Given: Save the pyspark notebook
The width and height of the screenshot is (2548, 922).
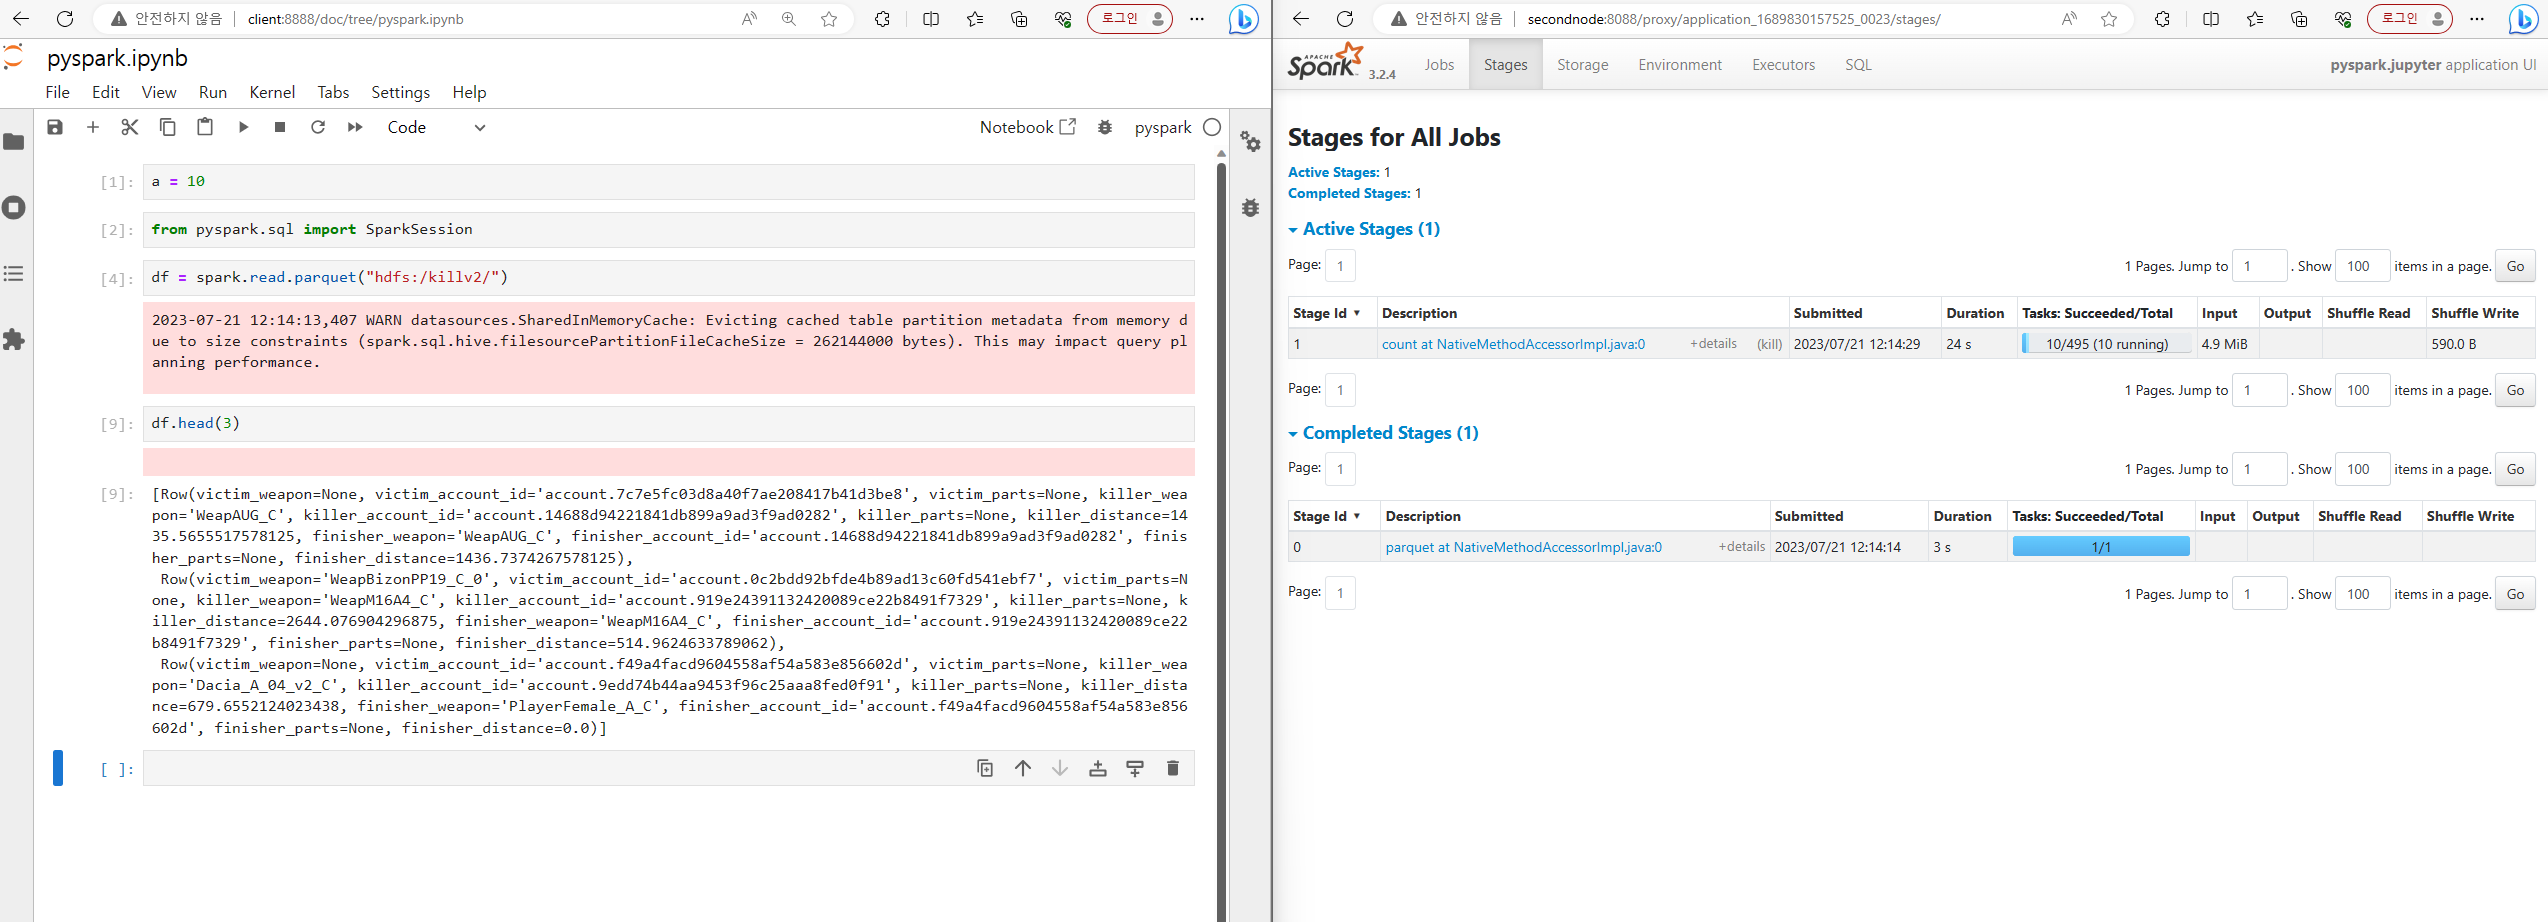Looking at the screenshot, I should [55, 127].
